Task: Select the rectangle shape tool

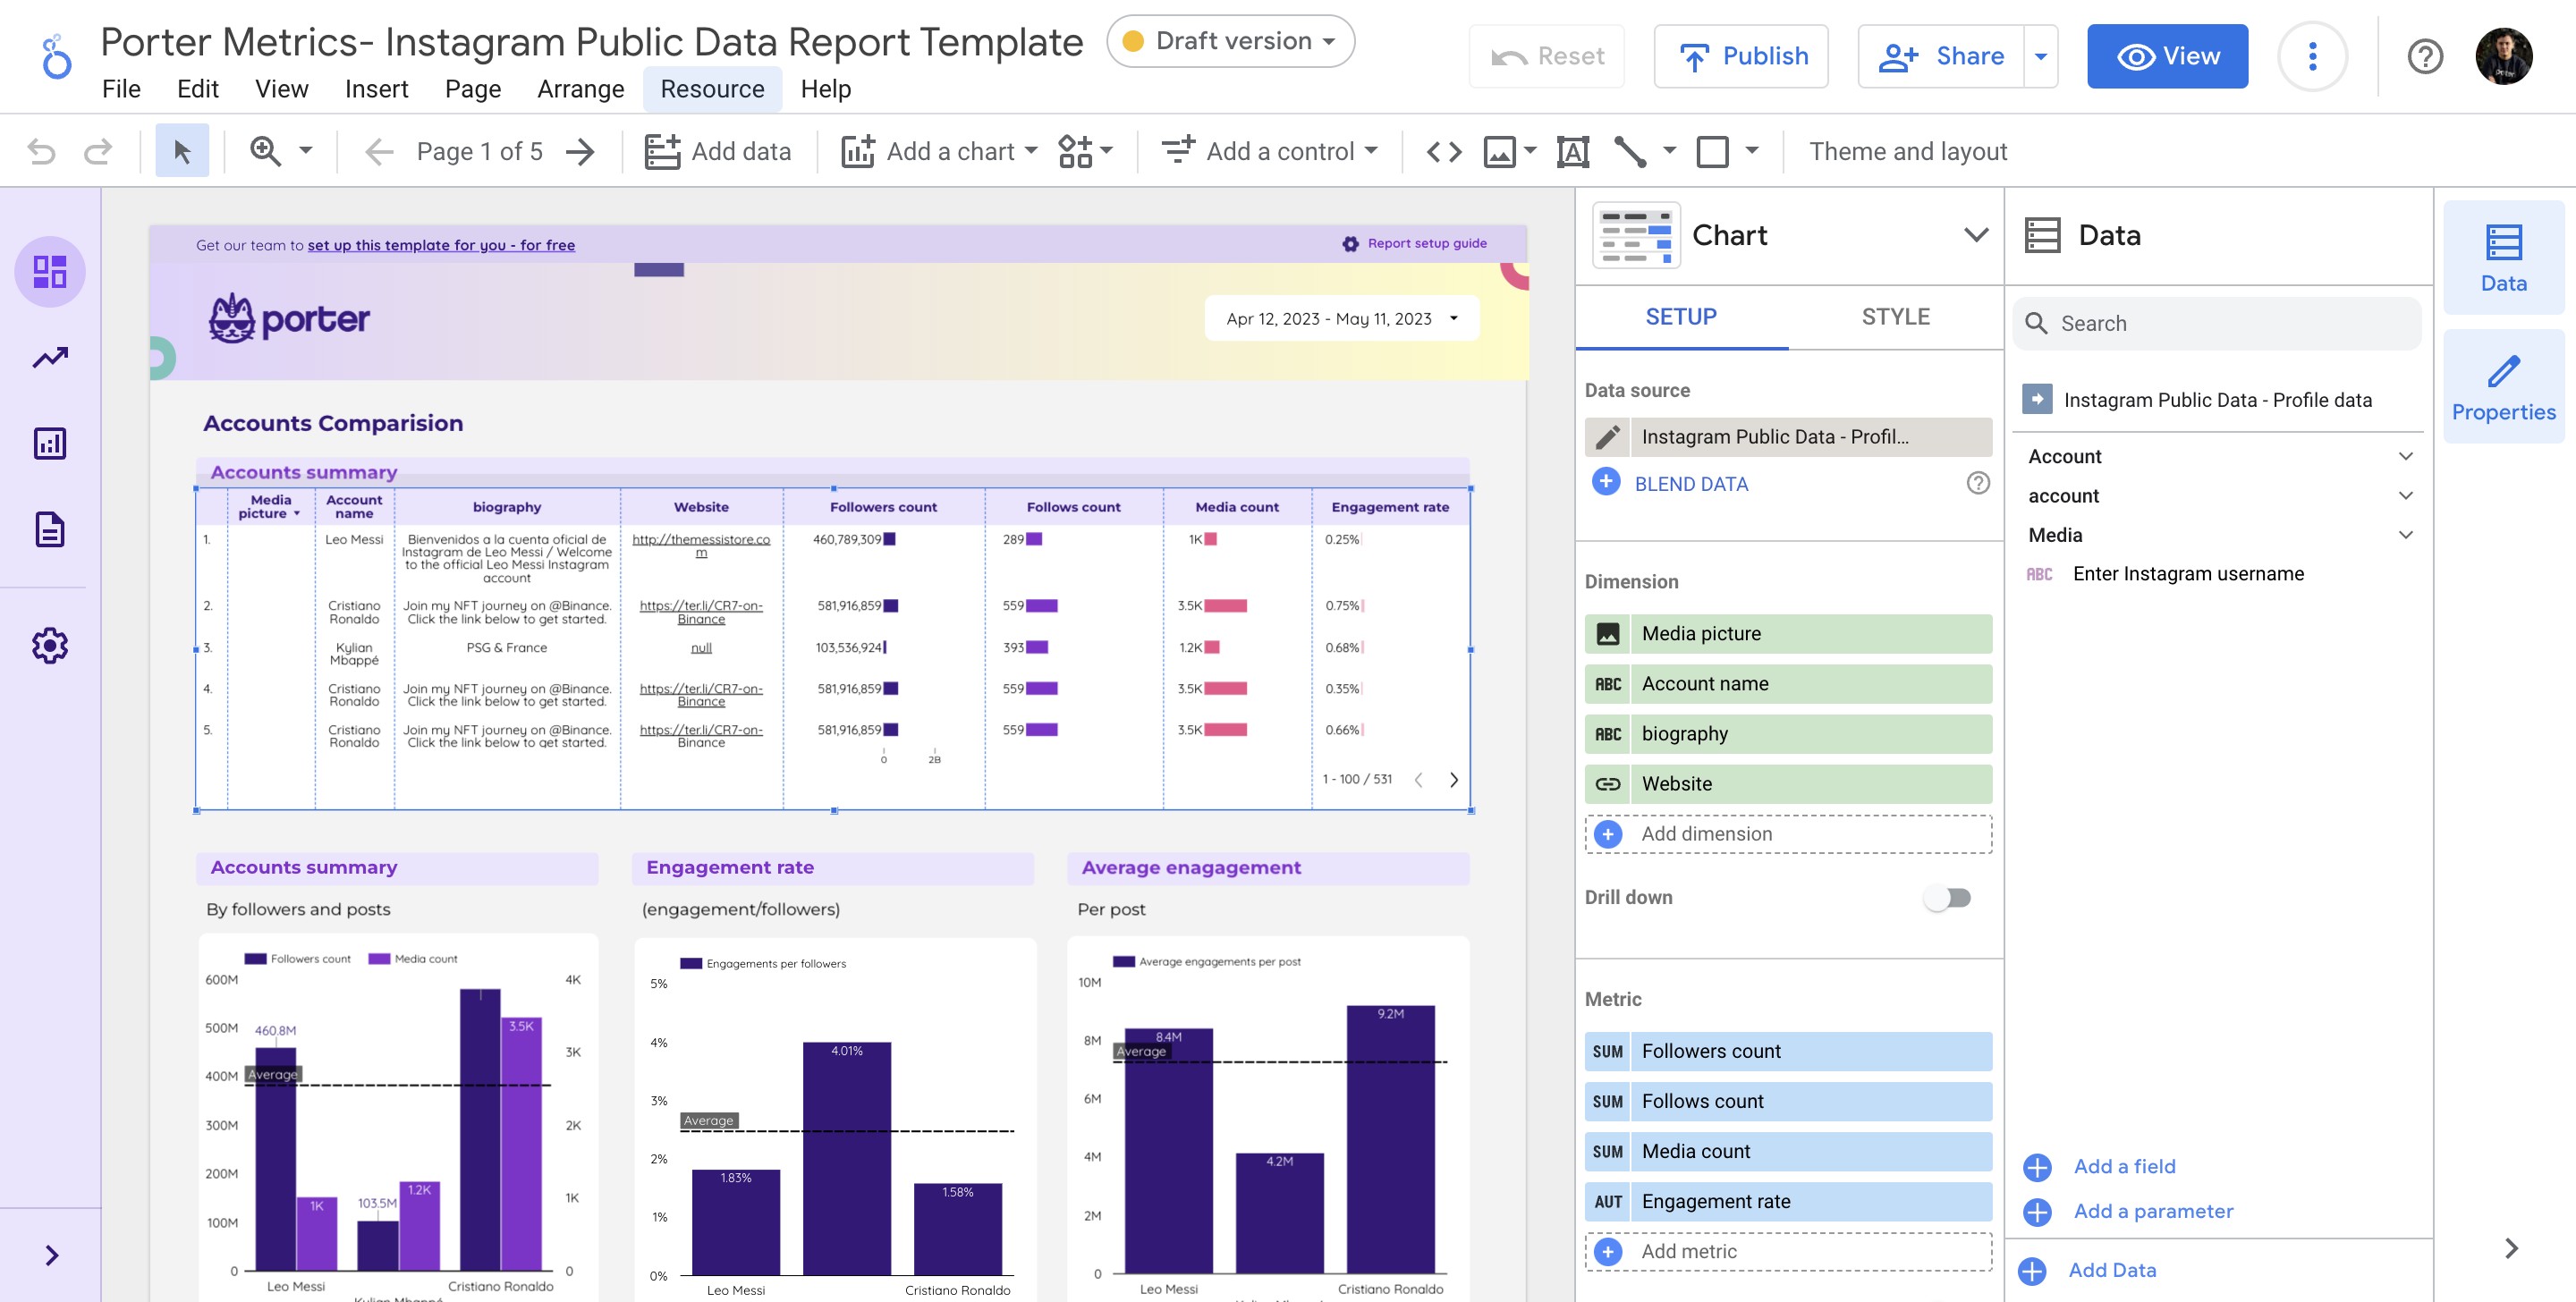Action: coord(1712,151)
